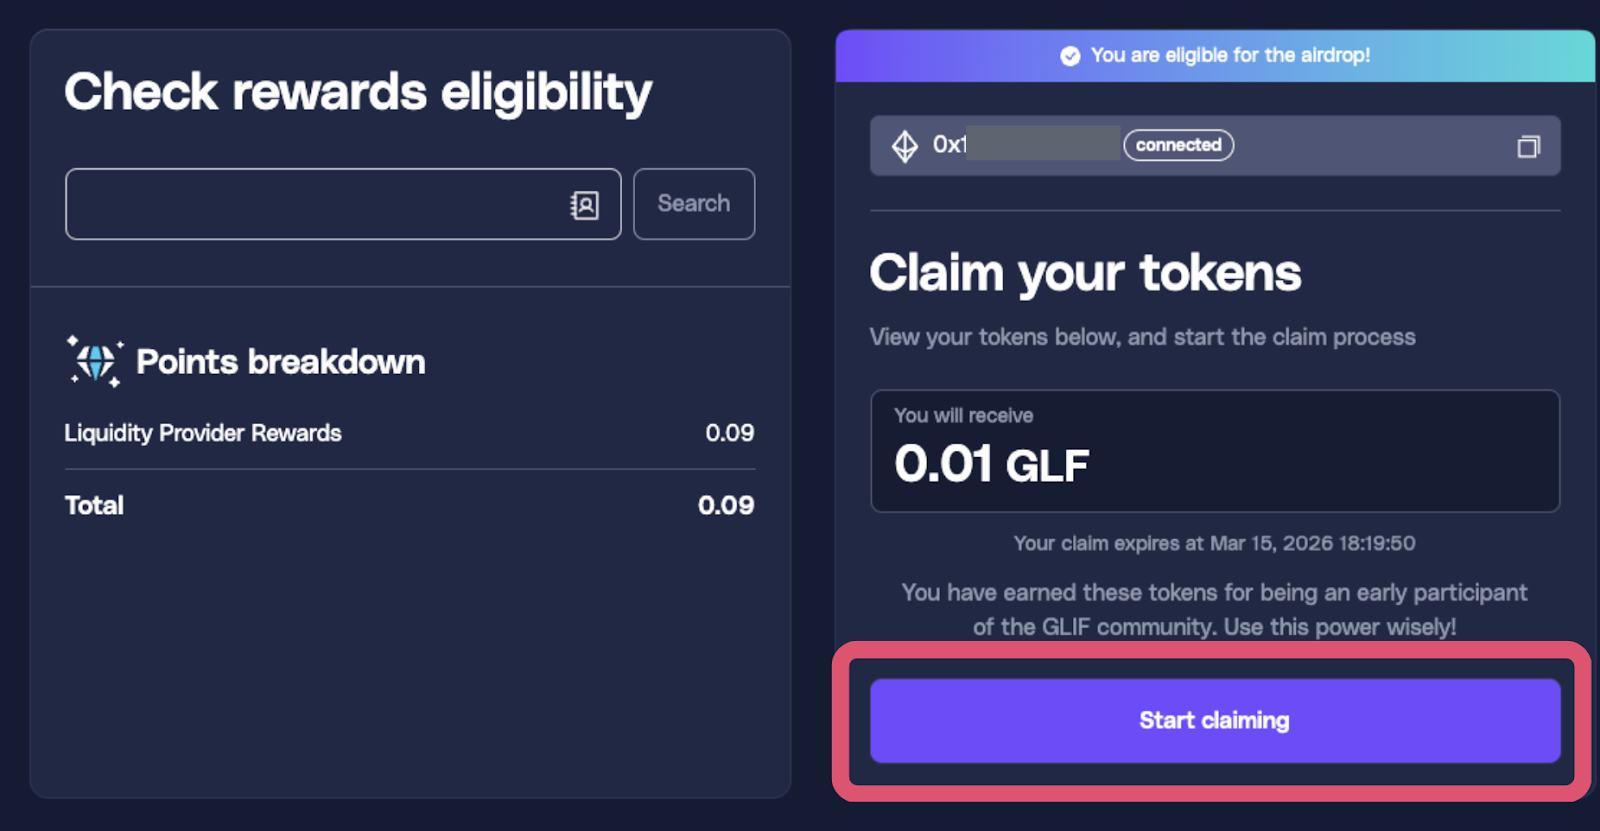Screen dimensions: 1600x831
Task: Click the airdrop eligibility banner
Action: [x=1214, y=56]
